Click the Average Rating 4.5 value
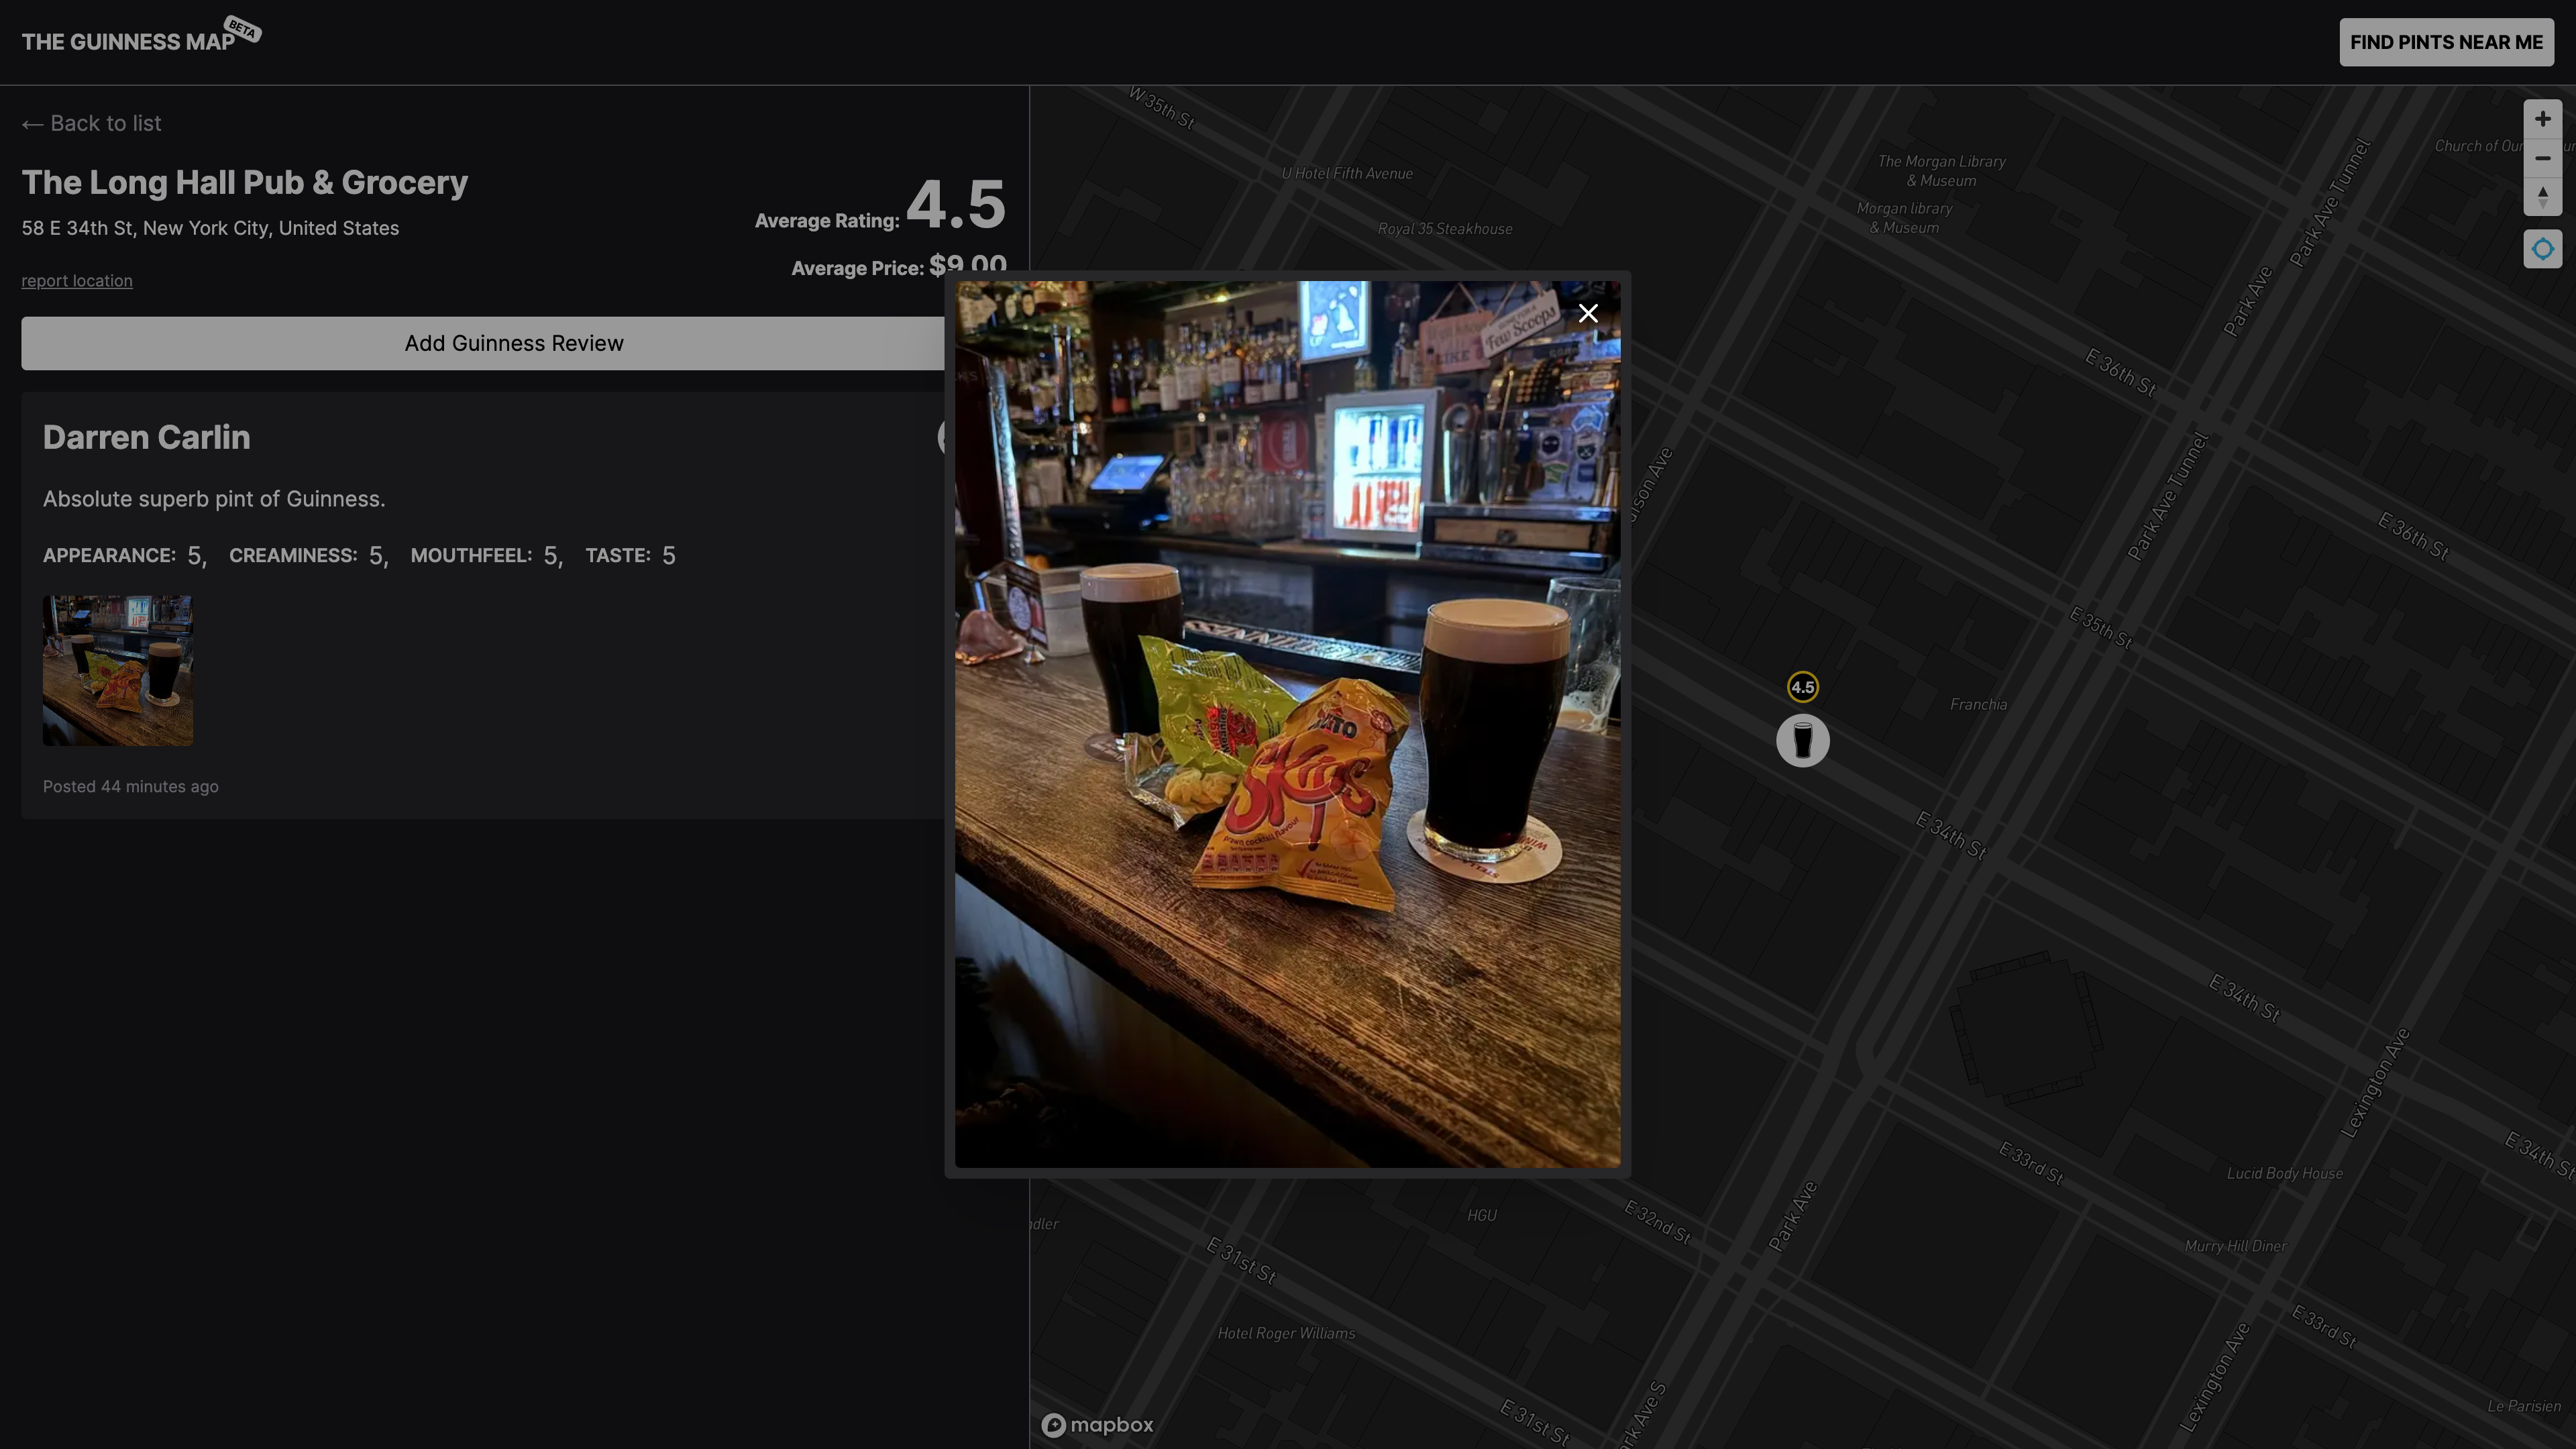The width and height of the screenshot is (2576, 1449). point(955,204)
